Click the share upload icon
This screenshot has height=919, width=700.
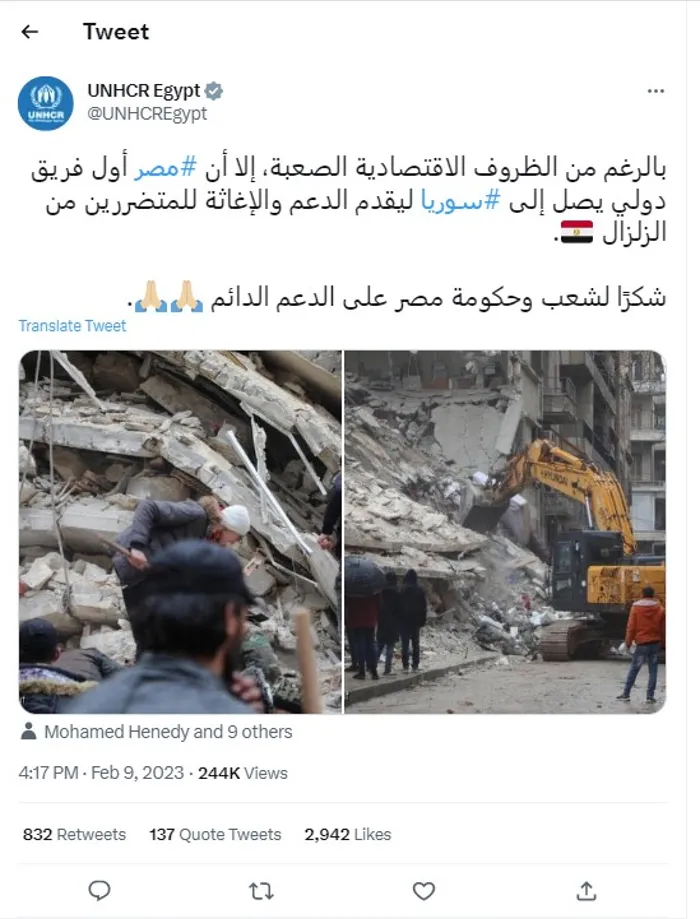click(586, 891)
